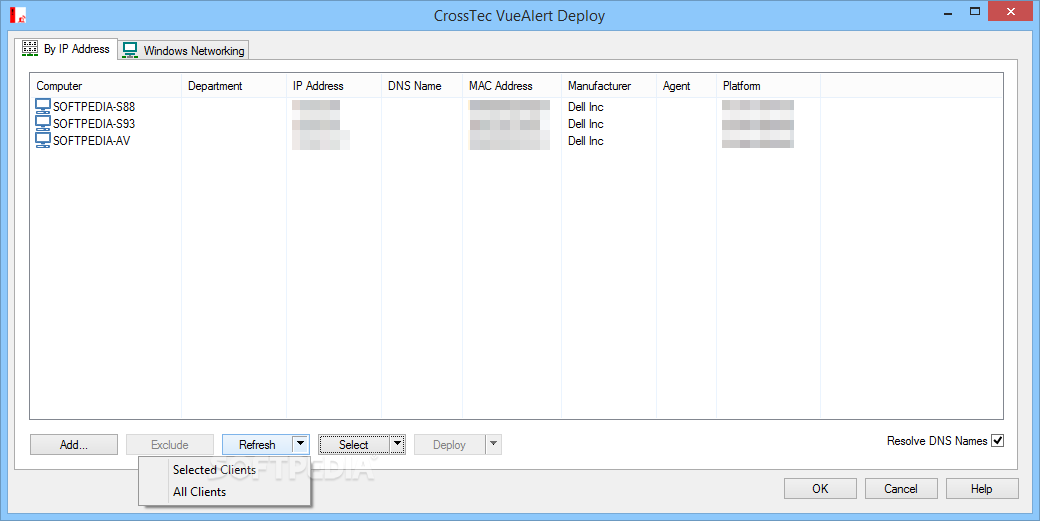Click the Exclude button

click(170, 445)
